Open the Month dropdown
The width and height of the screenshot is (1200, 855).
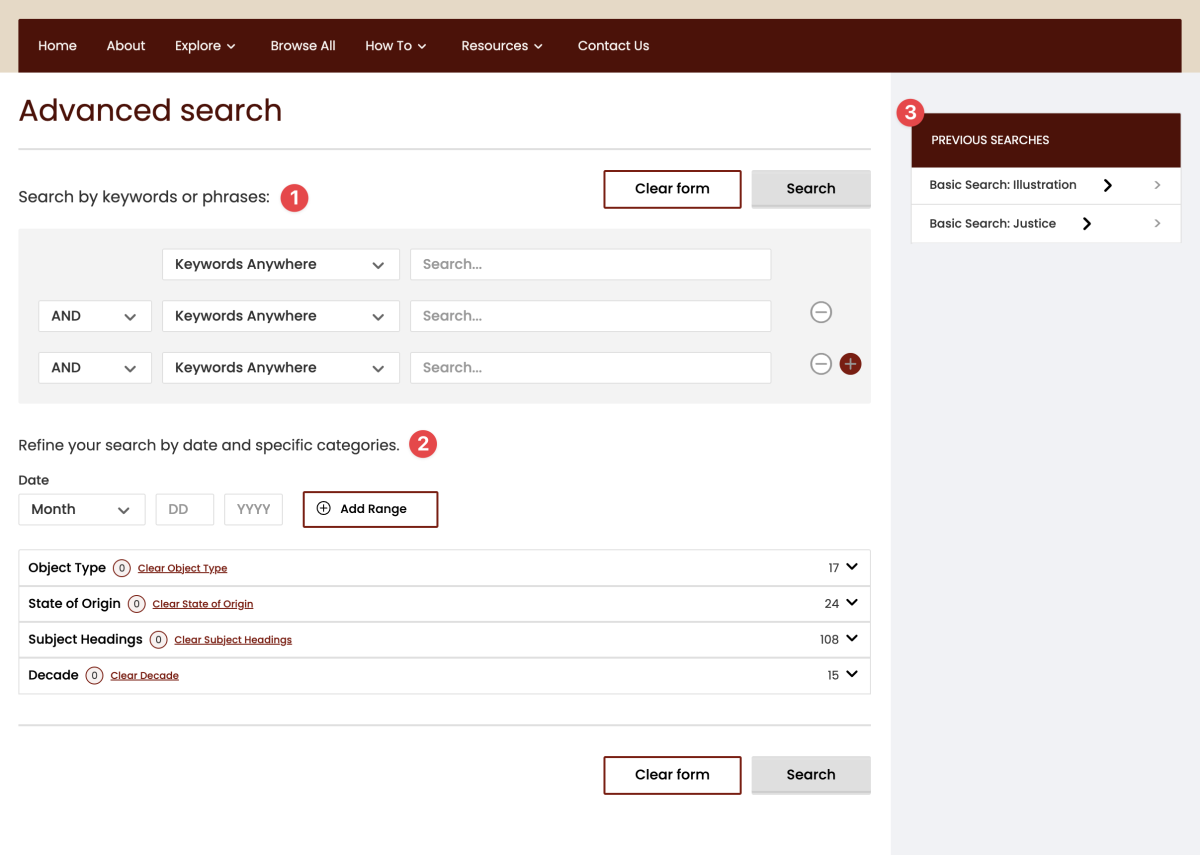click(82, 509)
